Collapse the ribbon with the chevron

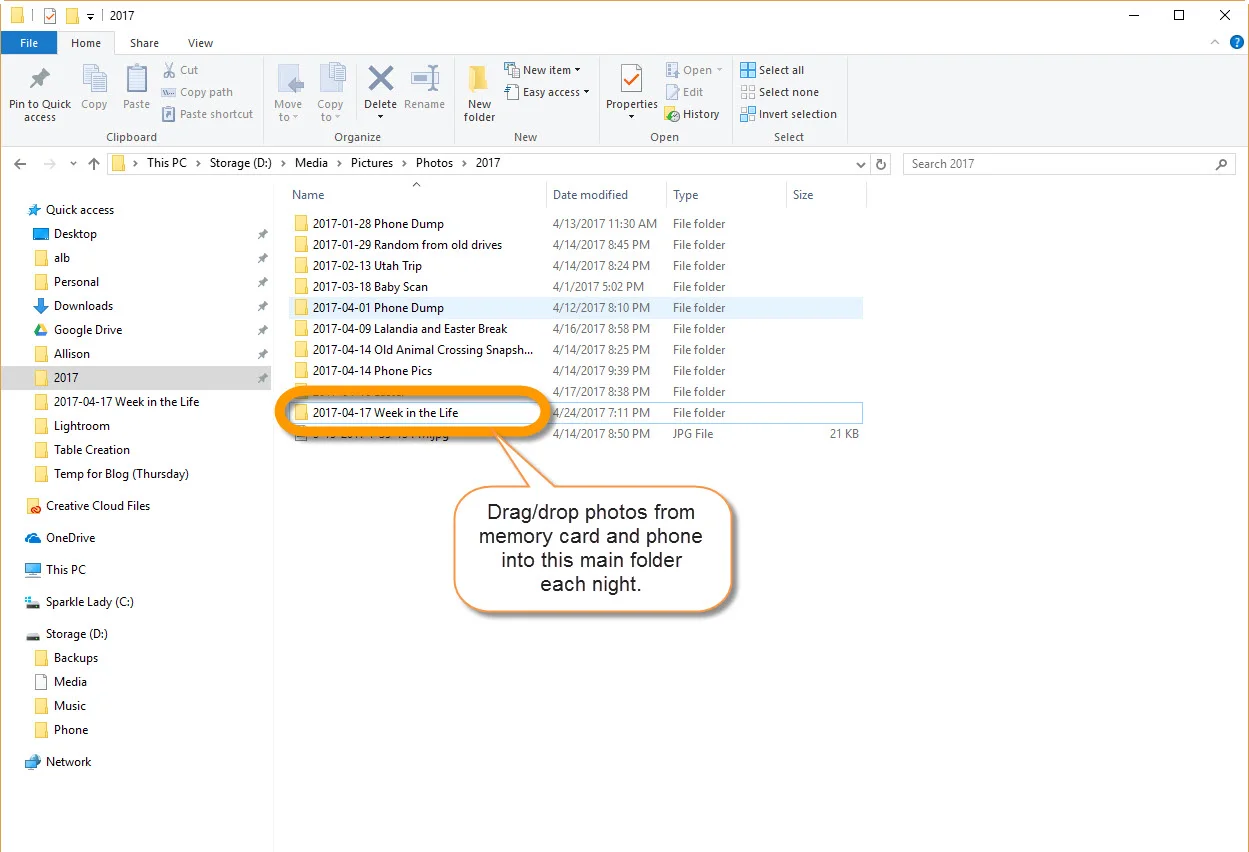(x=1215, y=43)
